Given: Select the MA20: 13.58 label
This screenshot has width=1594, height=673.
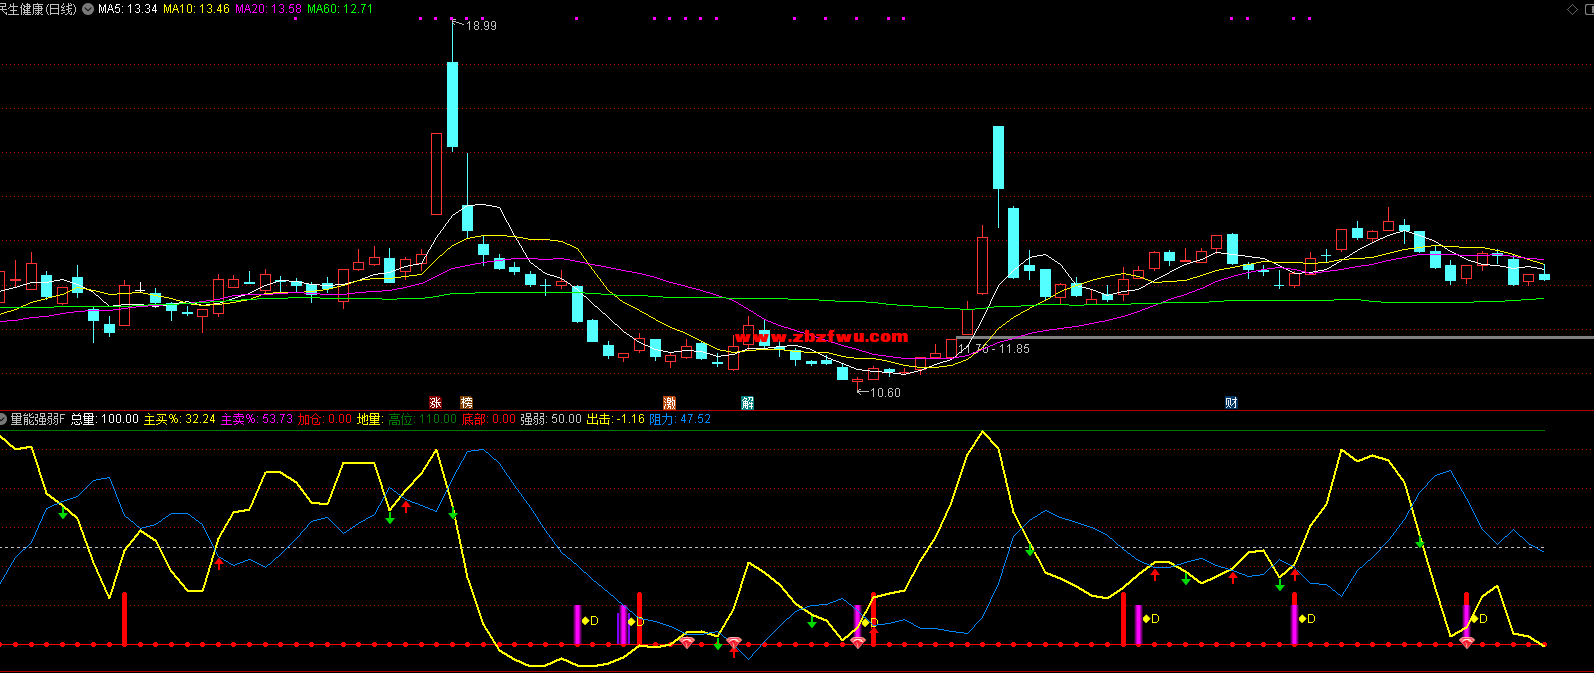Looking at the screenshot, I should pyautogui.click(x=268, y=9).
